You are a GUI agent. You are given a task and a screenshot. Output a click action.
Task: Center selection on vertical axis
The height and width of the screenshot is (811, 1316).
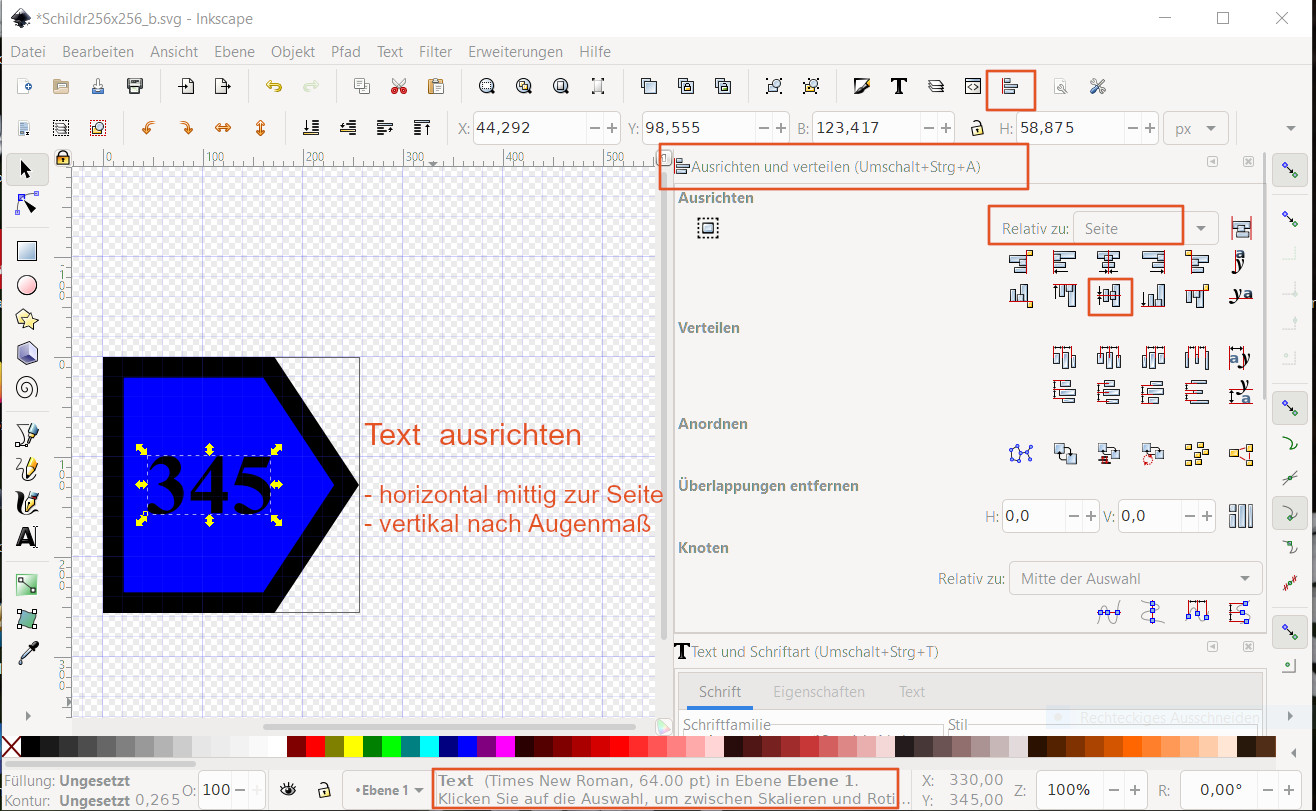[x=1109, y=263]
